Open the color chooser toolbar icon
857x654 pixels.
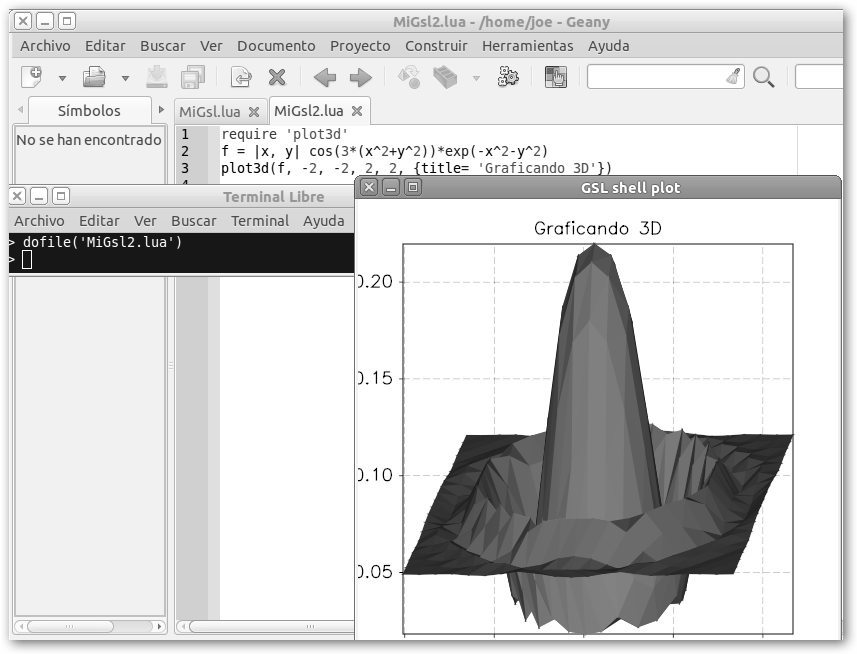click(x=555, y=77)
